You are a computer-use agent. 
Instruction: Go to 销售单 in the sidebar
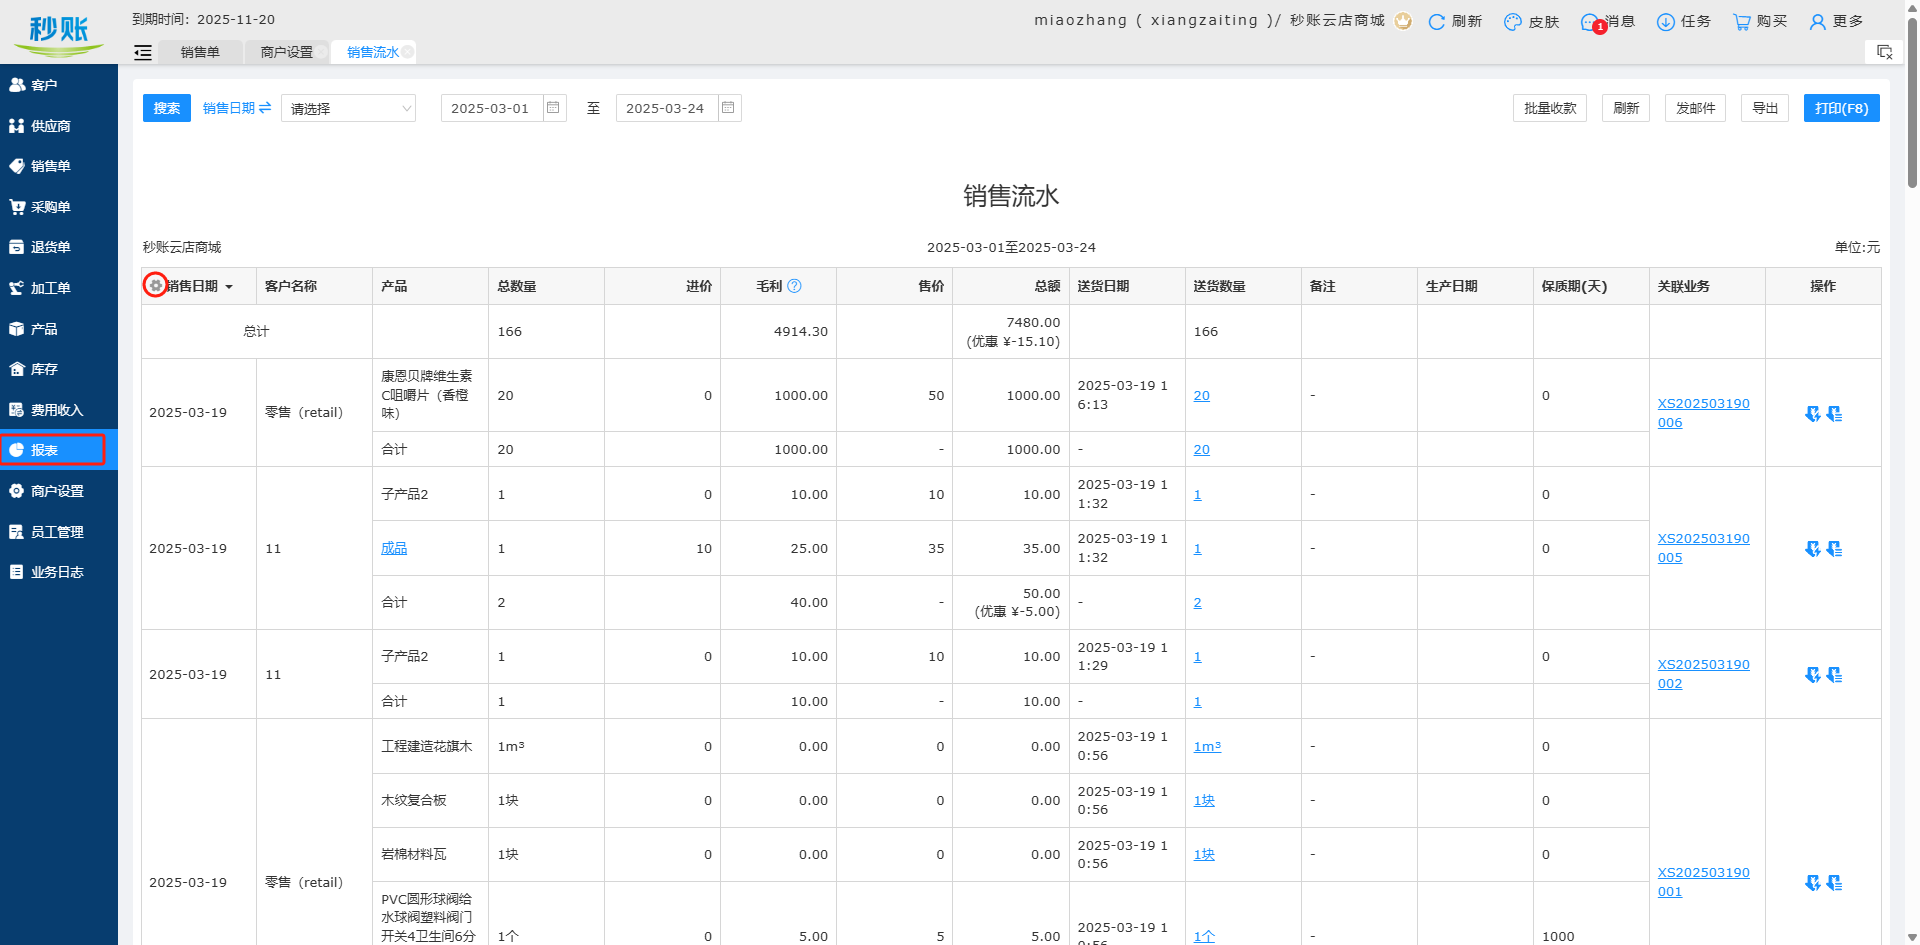[x=58, y=166]
